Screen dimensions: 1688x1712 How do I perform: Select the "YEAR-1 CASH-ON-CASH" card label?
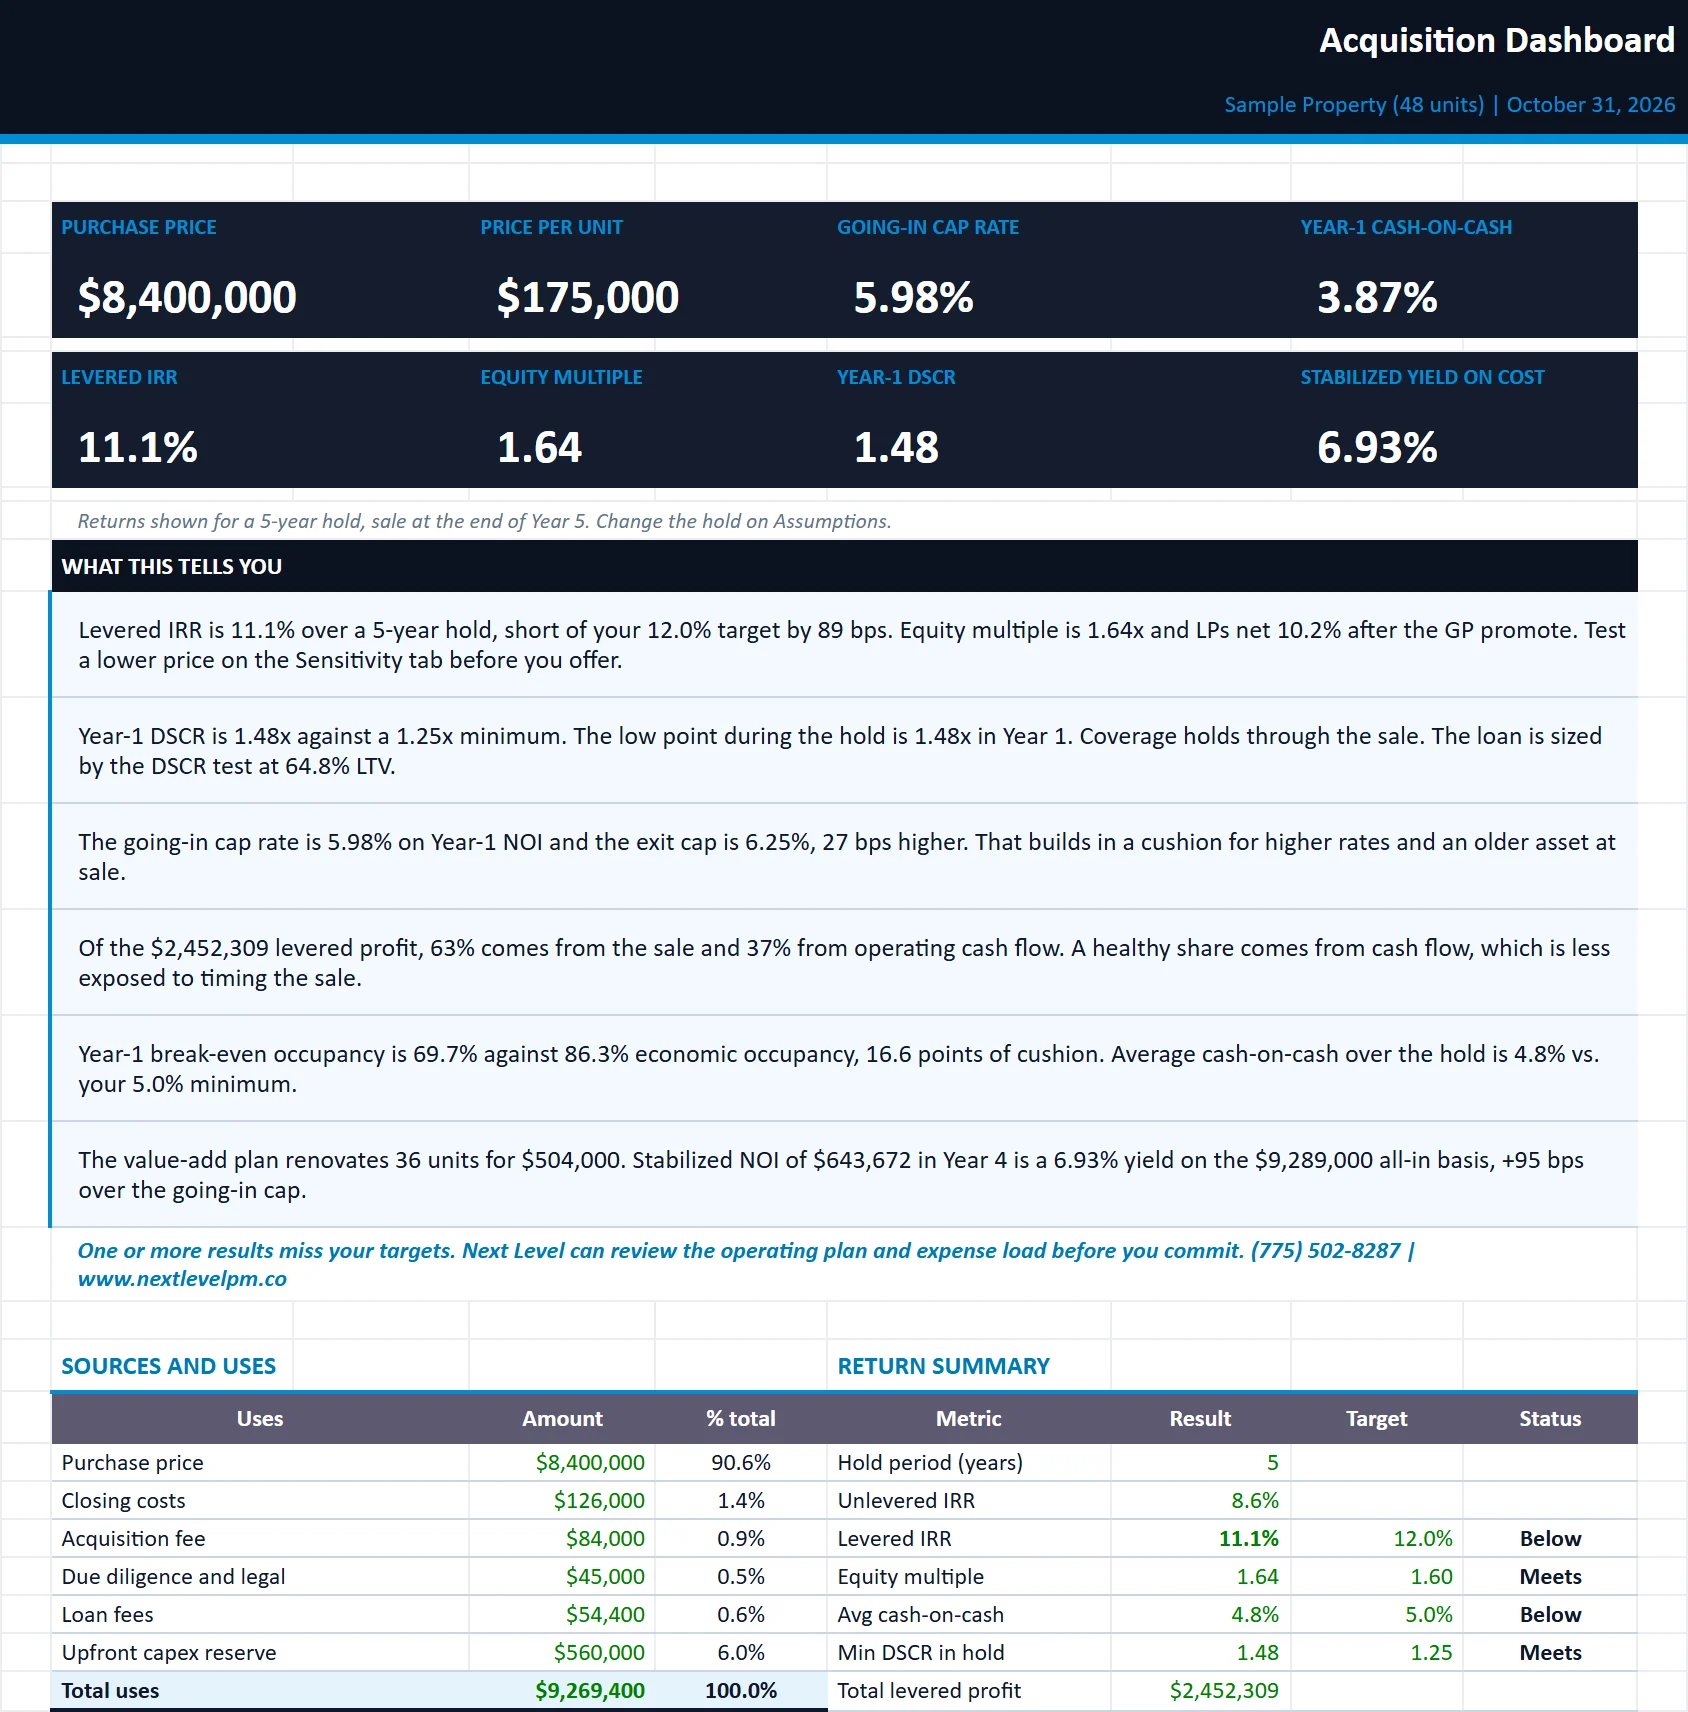coord(1406,227)
